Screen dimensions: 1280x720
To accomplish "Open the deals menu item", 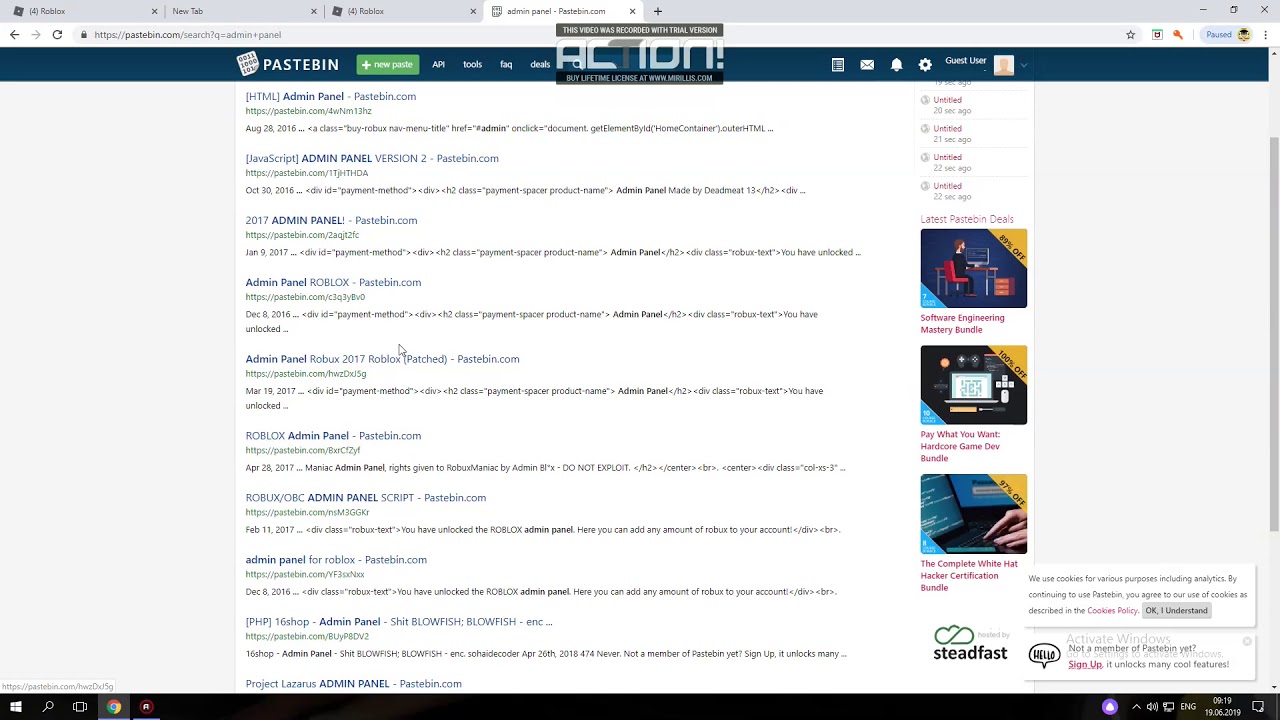I will 540,65.
